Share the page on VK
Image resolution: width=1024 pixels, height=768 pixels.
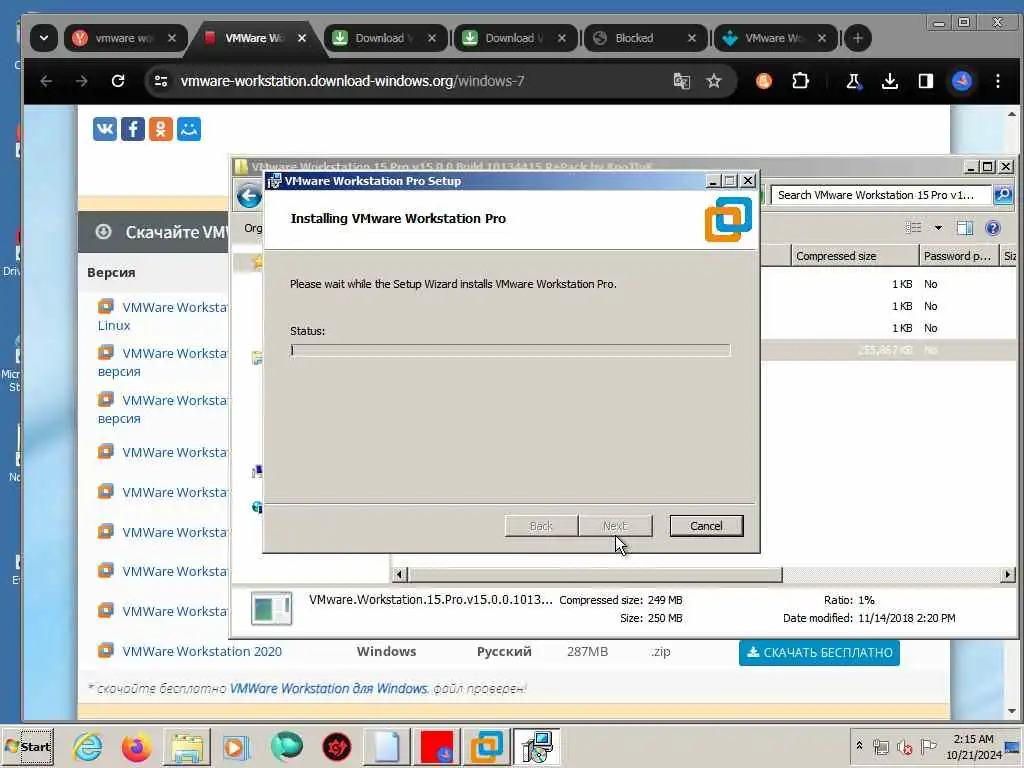[104, 129]
